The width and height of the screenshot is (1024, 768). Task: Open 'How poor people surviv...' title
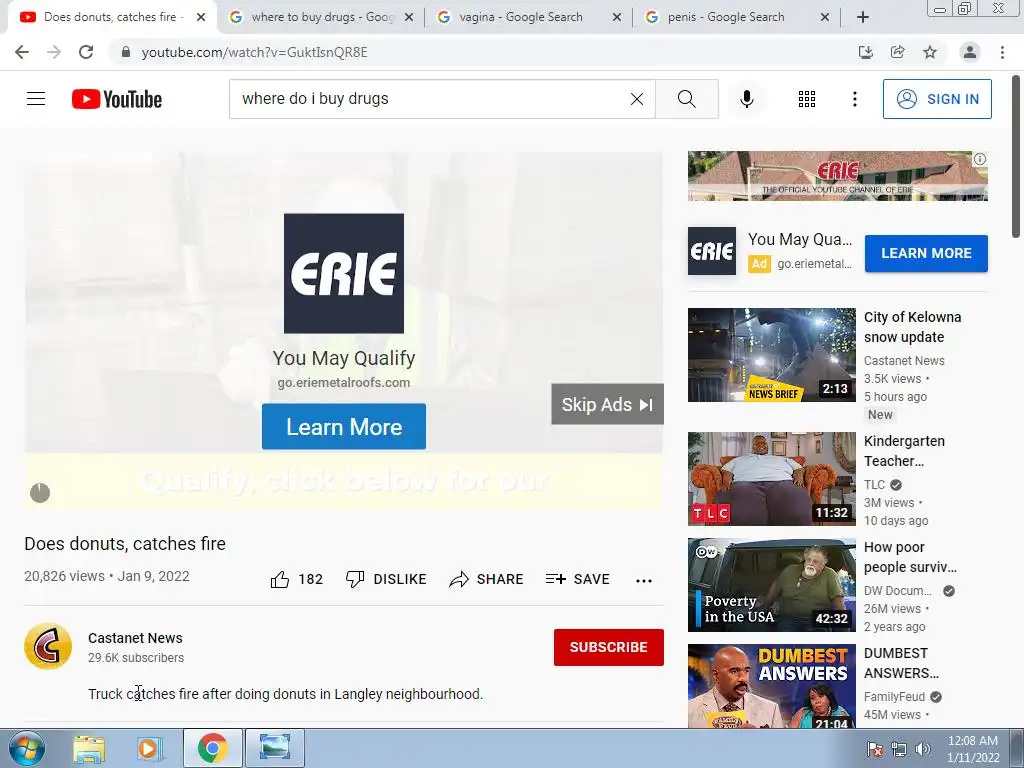pyautogui.click(x=910, y=557)
